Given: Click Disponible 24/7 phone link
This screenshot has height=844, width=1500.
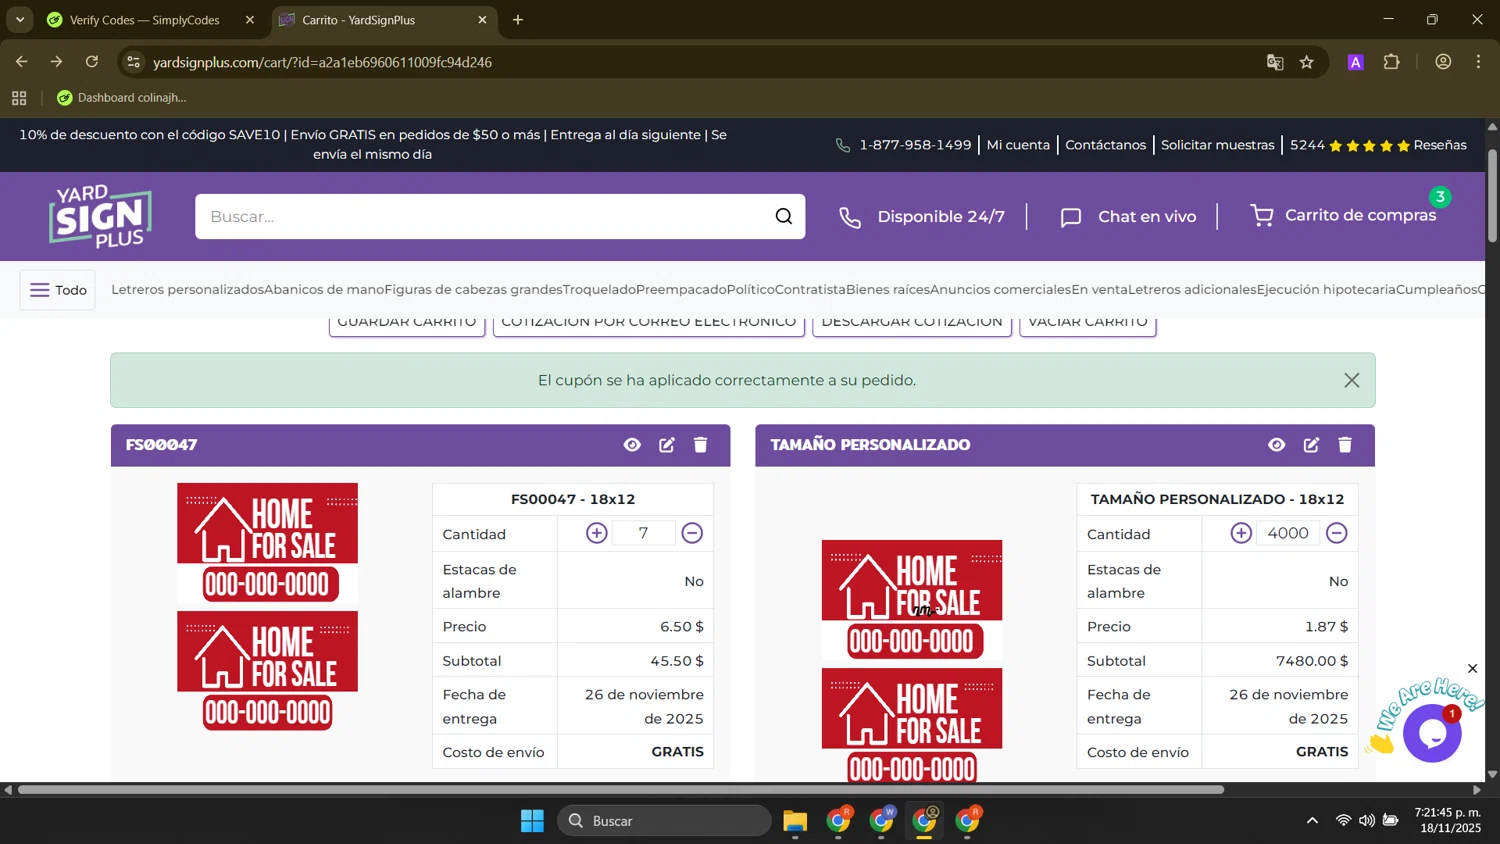Looking at the screenshot, I should [921, 216].
